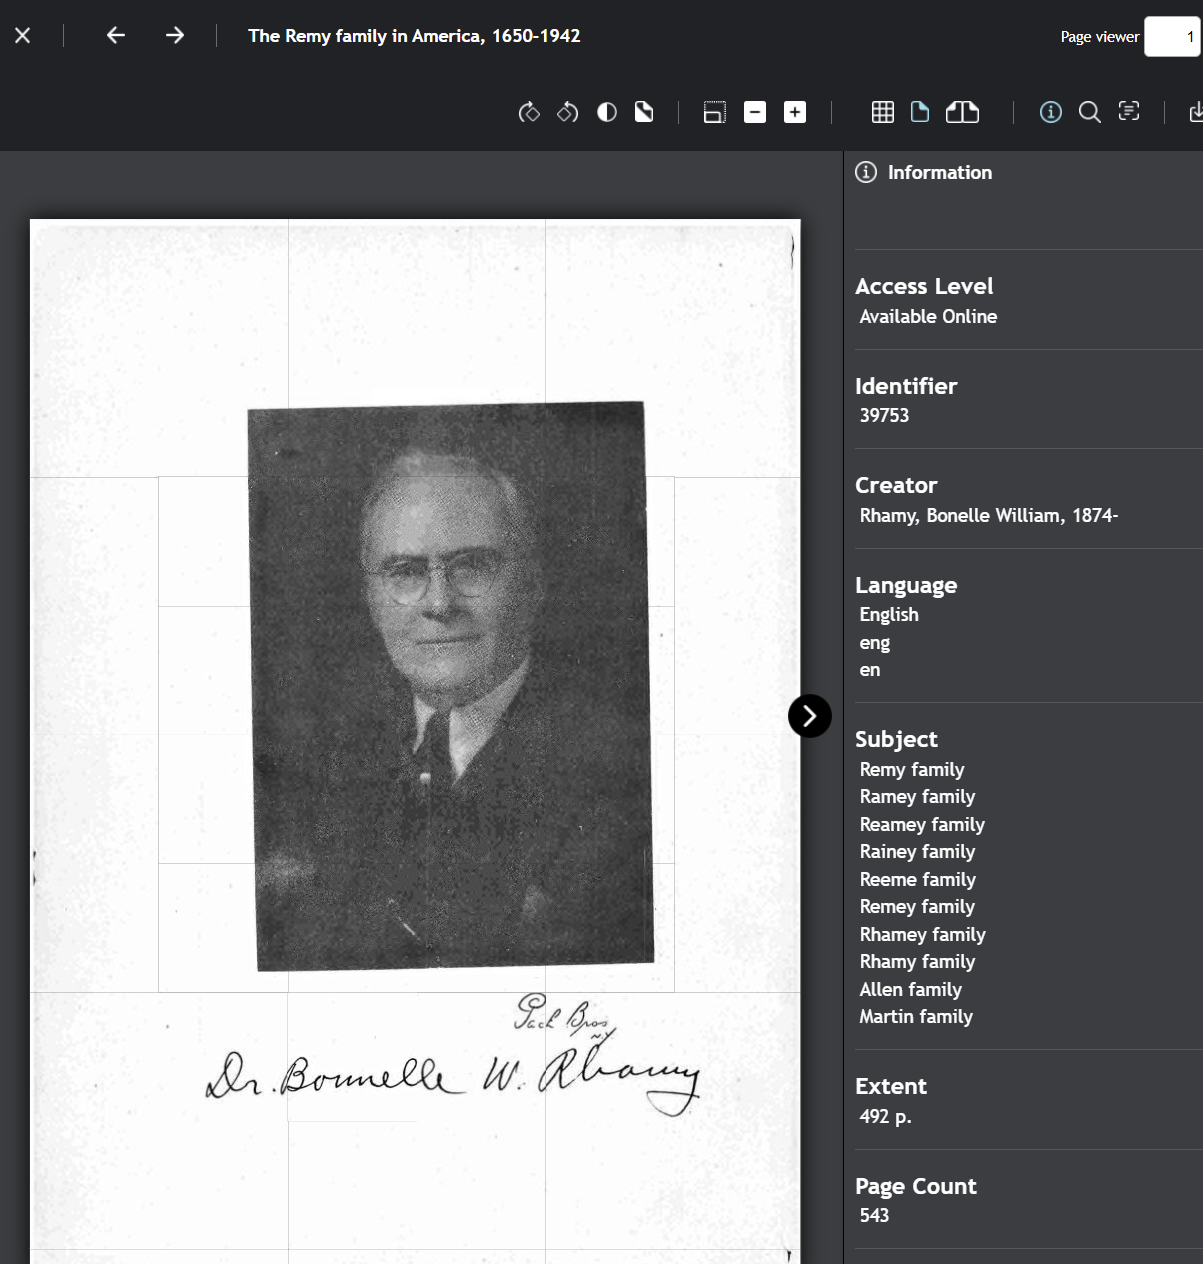This screenshot has width=1203, height=1264.
Task: Click the Information header circle icon
Action: coord(866,172)
